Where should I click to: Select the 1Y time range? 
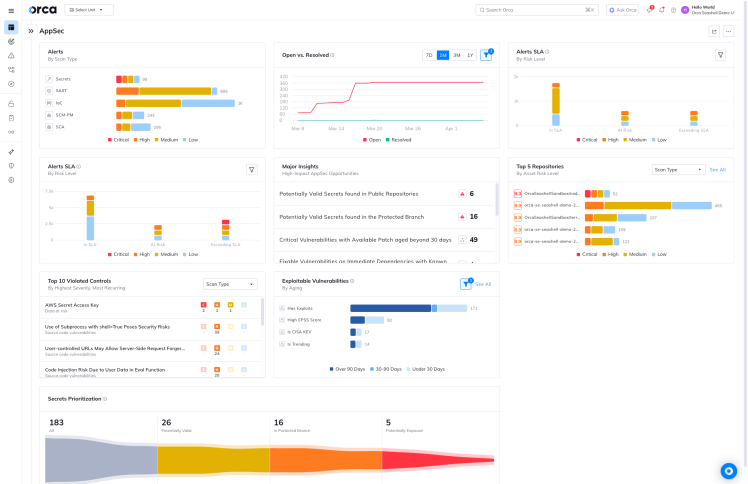(470, 55)
